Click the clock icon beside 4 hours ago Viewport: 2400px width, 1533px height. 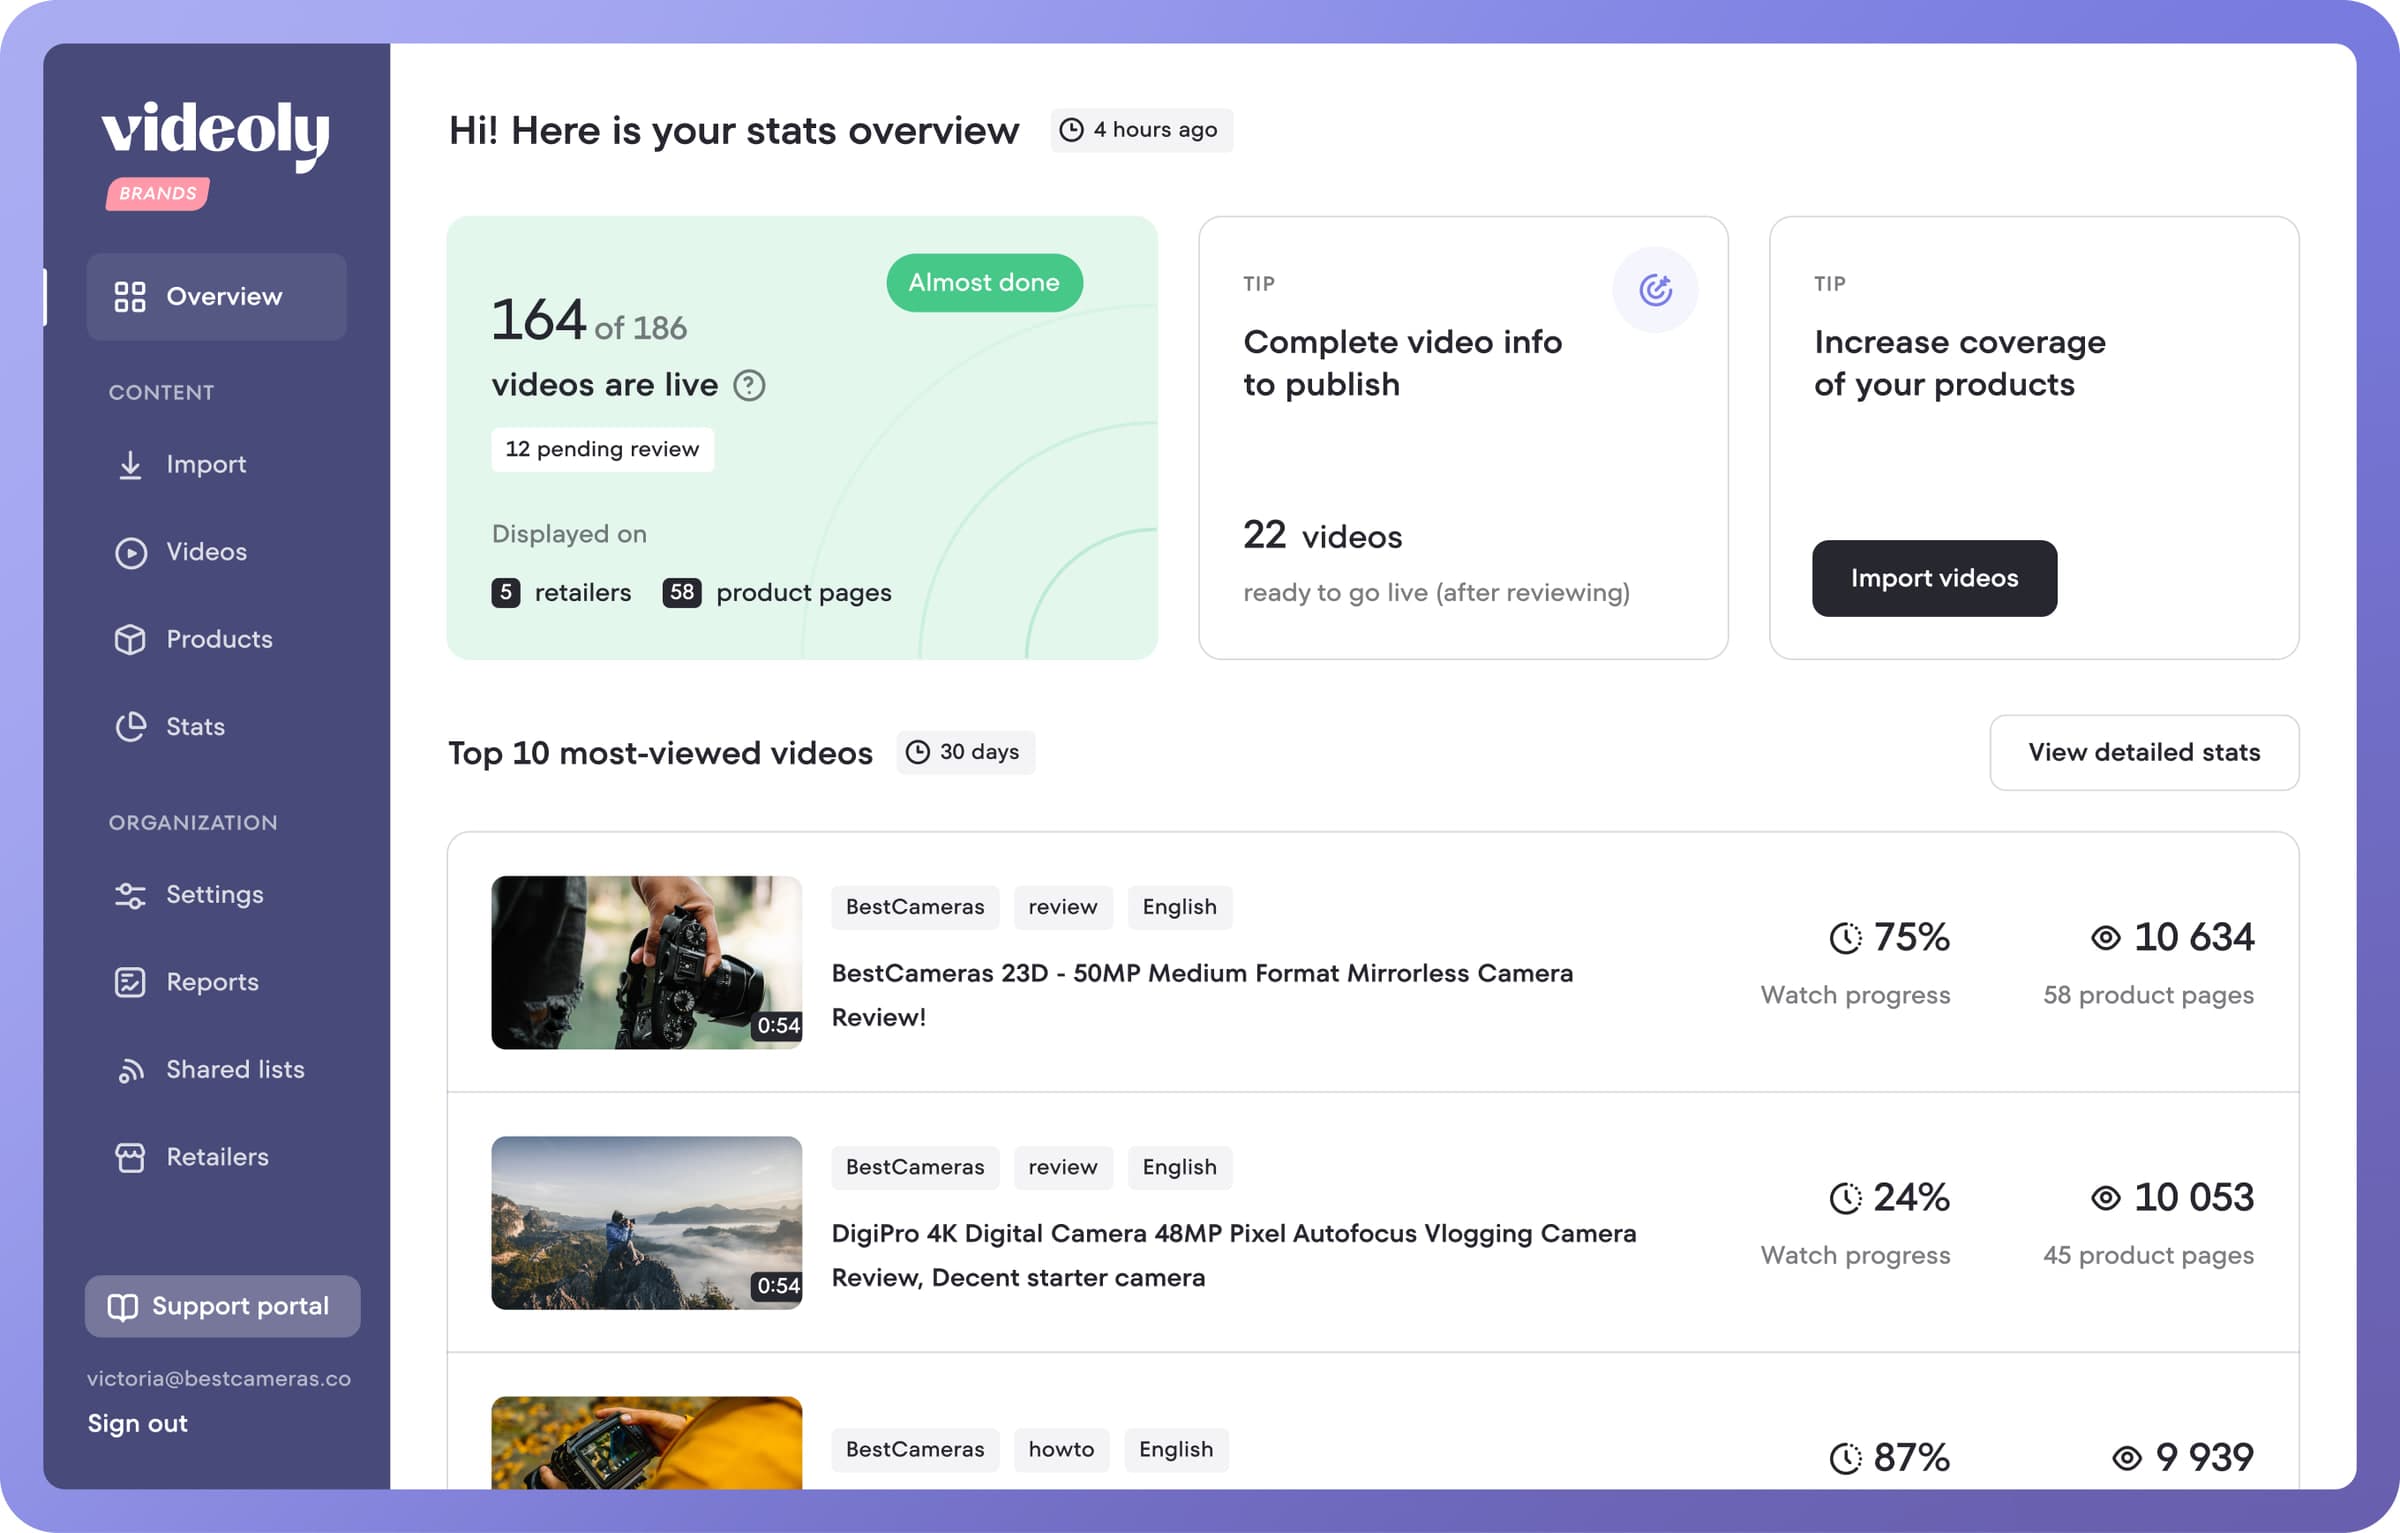click(x=1071, y=130)
